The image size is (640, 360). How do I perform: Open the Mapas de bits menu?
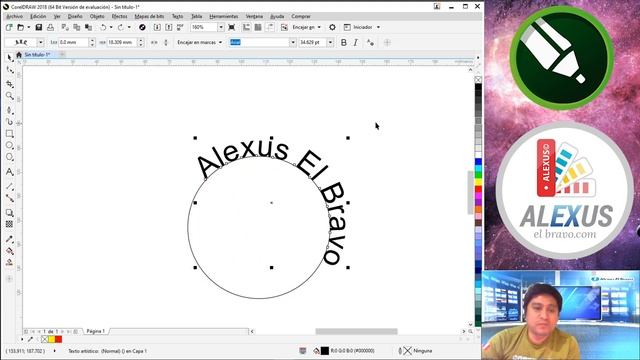pyautogui.click(x=149, y=16)
